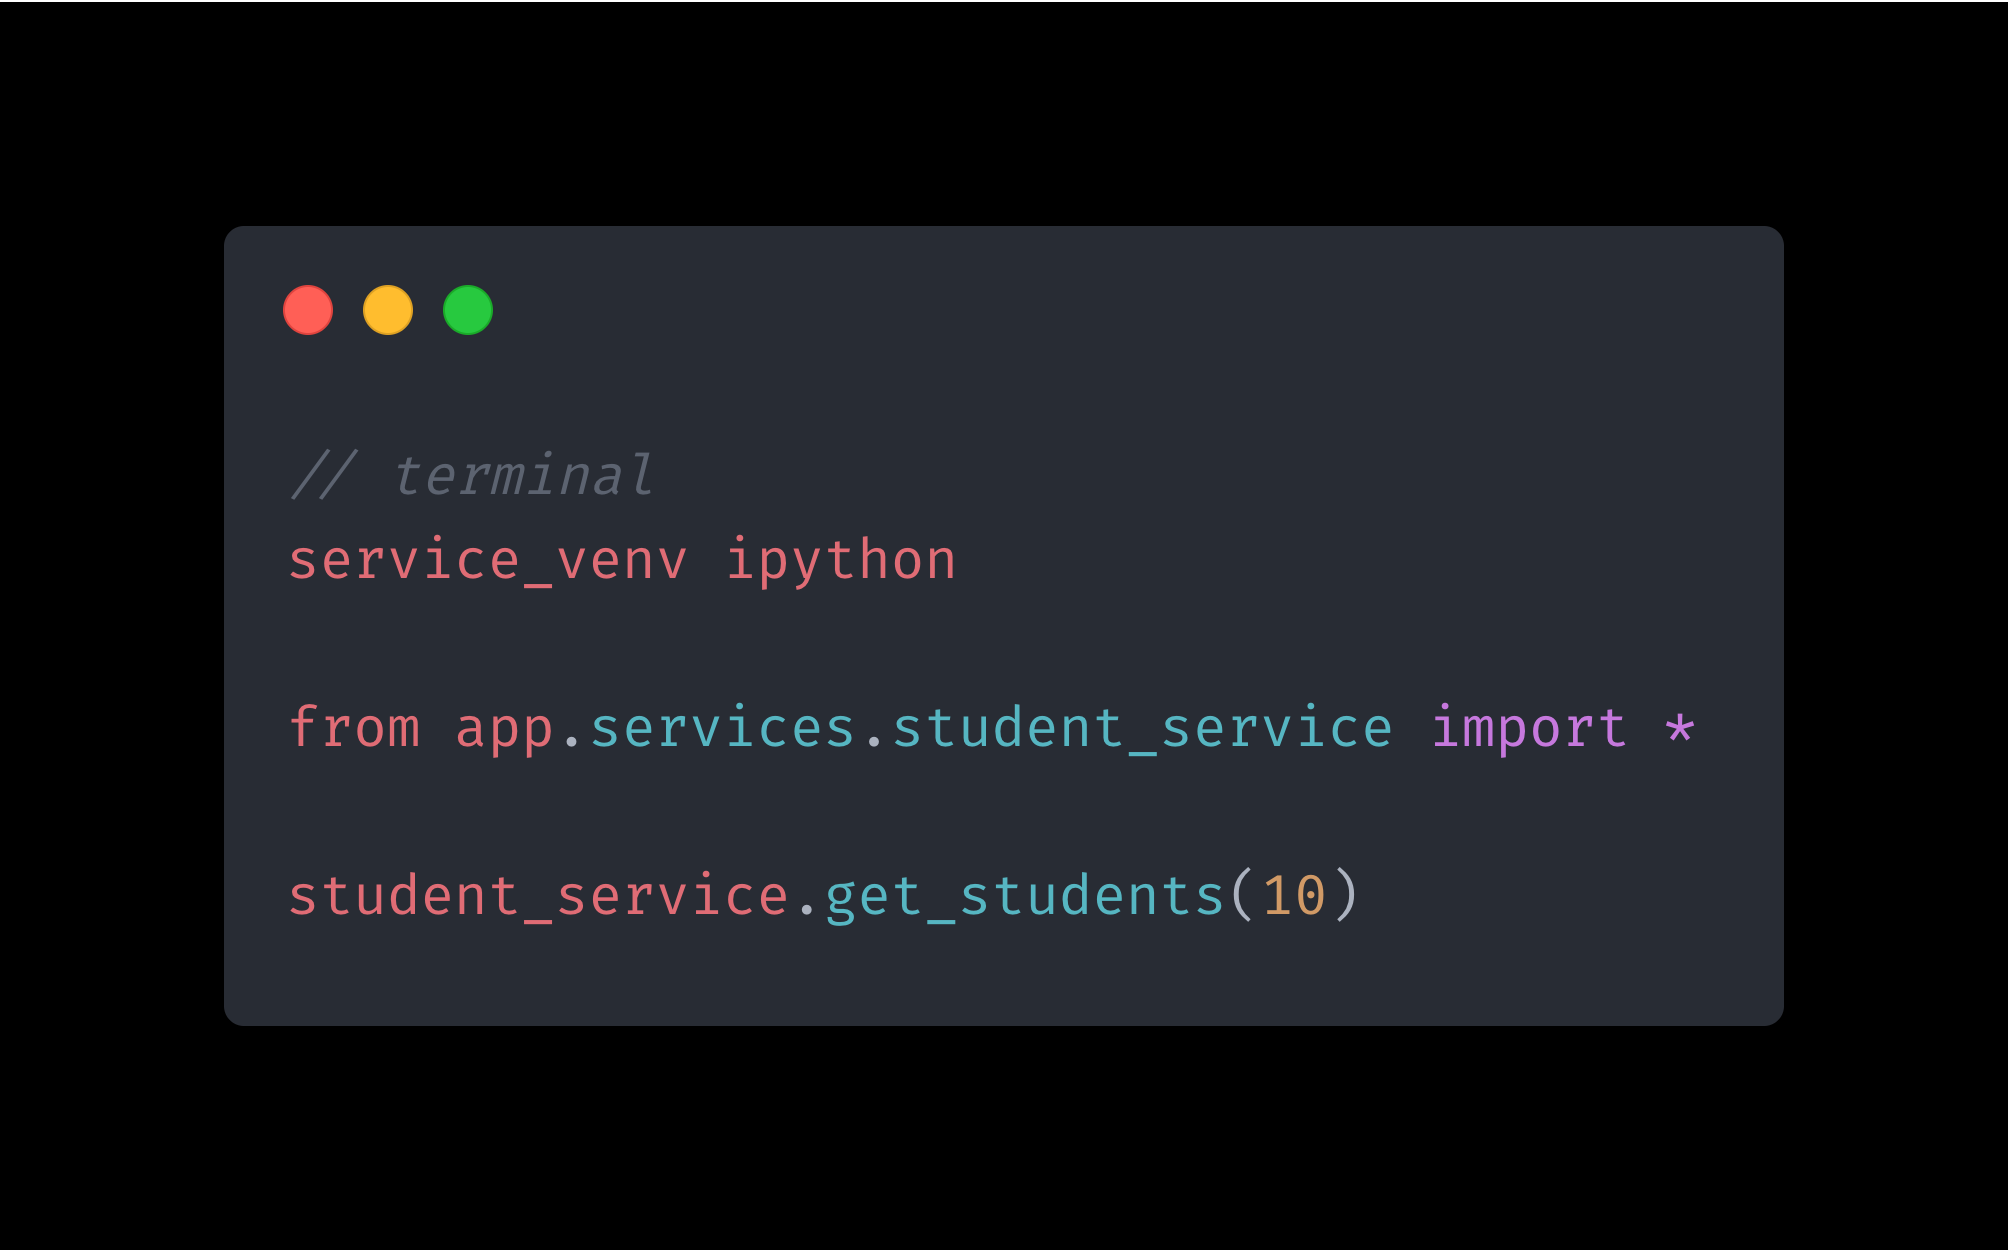The width and height of the screenshot is (2008, 1252).
Task: Click the green maximize window dot
Action: pyautogui.click(x=468, y=310)
